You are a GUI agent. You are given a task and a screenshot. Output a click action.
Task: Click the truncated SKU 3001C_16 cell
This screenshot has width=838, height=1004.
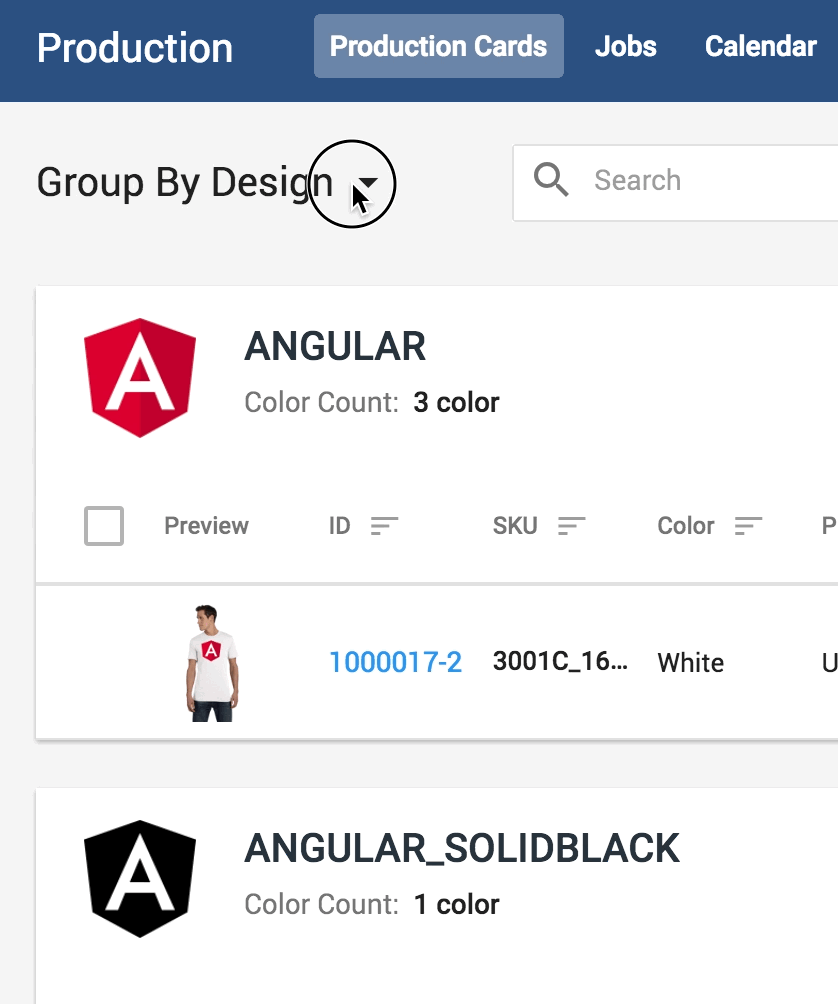[x=560, y=662]
